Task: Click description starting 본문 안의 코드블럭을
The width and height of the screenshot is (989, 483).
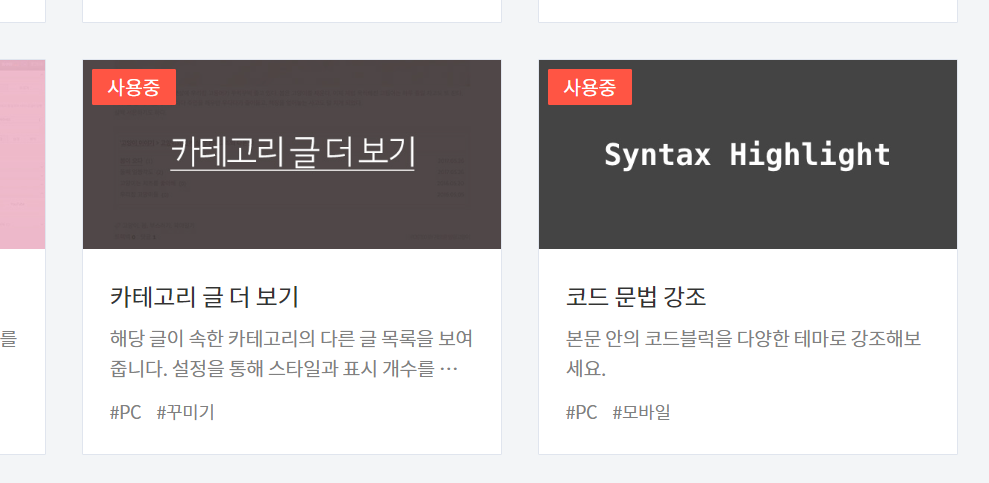Action: tap(744, 354)
